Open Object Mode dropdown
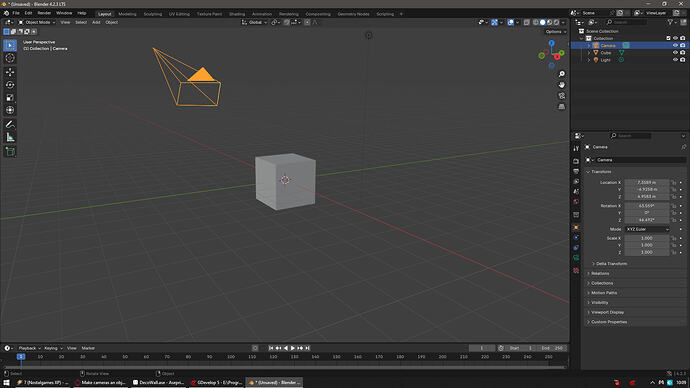This screenshot has height=388, width=690. [x=37, y=22]
